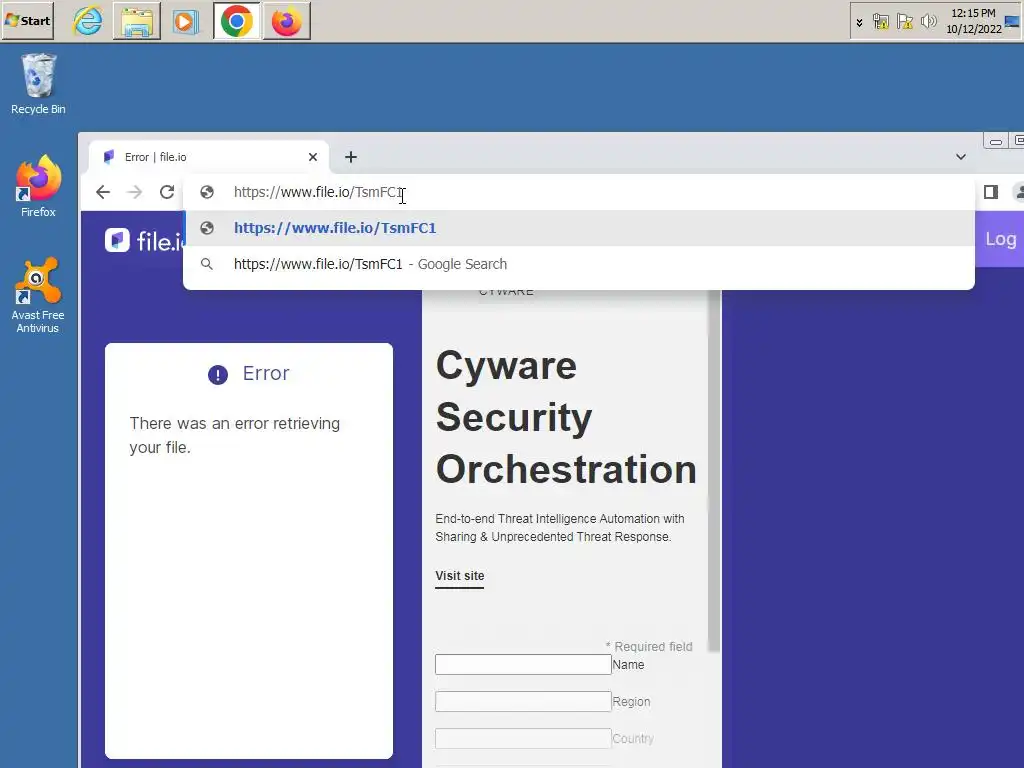This screenshot has height=768, width=1024.
Task: Click the 'End-to-end Threat Intelligence' description
Action: point(560,528)
